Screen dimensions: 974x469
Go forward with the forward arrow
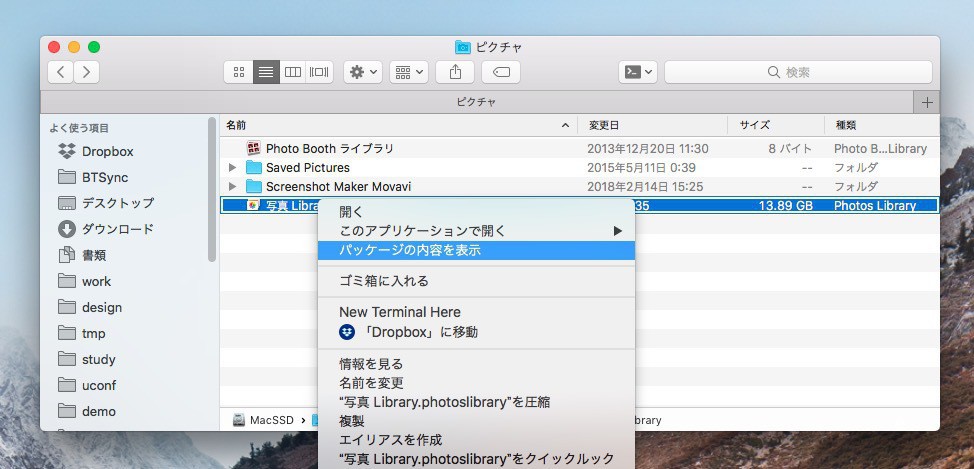[x=87, y=72]
